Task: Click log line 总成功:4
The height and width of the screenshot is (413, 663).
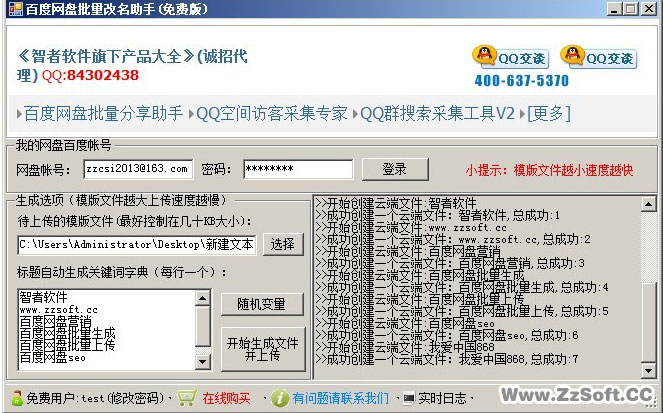Action: pyautogui.click(x=462, y=287)
